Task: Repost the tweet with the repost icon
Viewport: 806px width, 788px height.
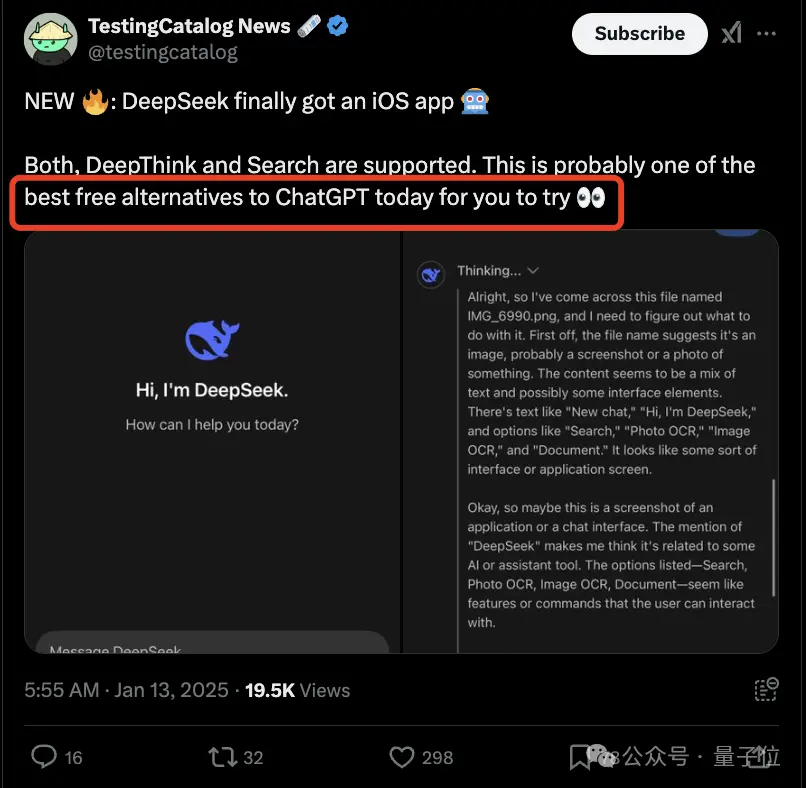Action: point(222,757)
